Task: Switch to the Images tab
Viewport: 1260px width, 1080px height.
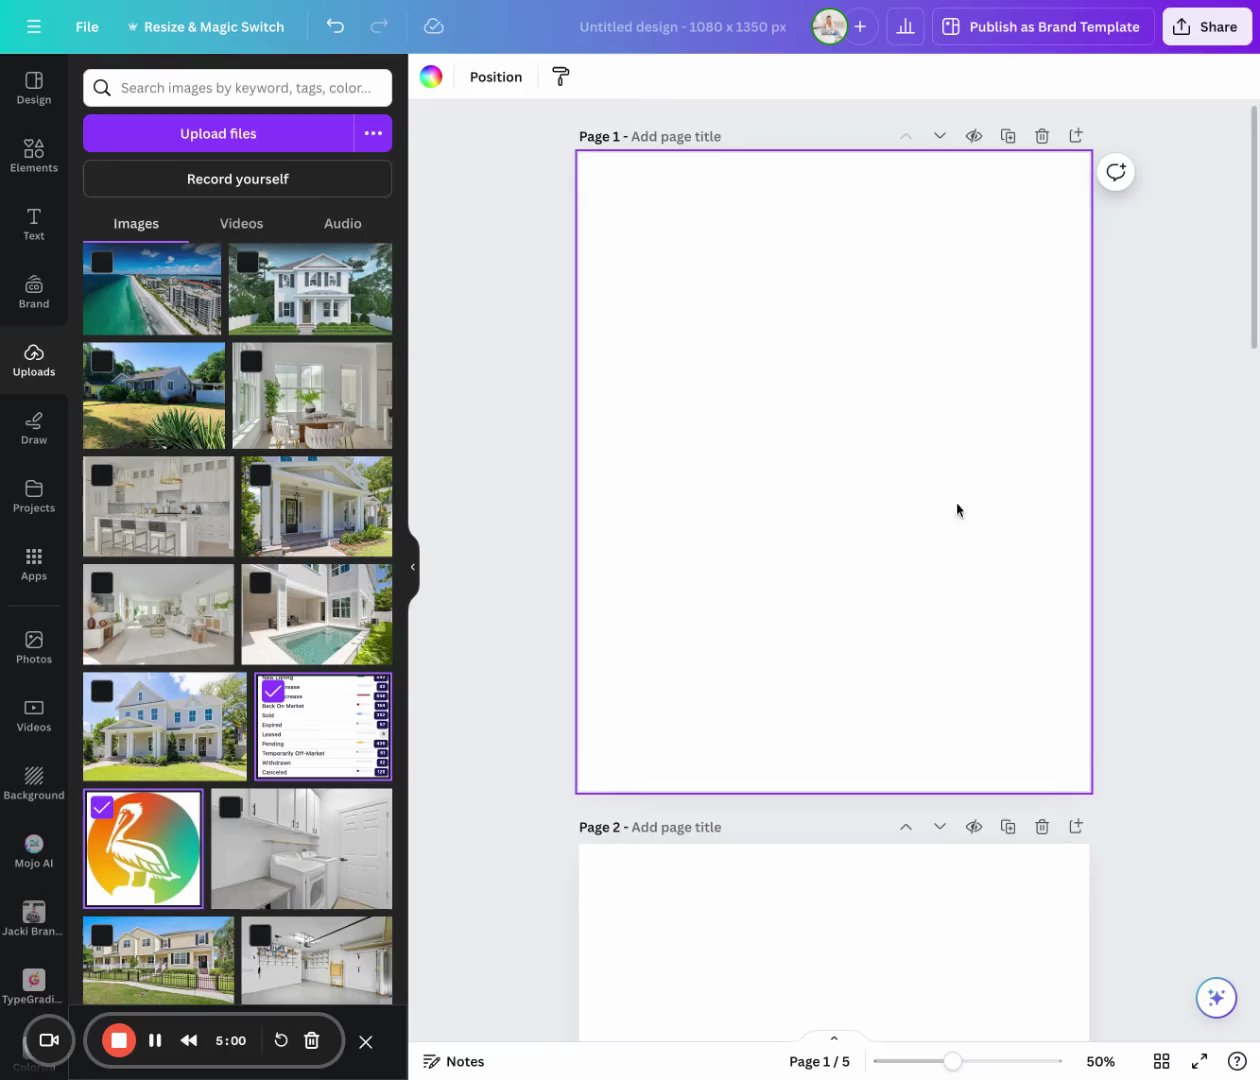Action: (x=136, y=223)
